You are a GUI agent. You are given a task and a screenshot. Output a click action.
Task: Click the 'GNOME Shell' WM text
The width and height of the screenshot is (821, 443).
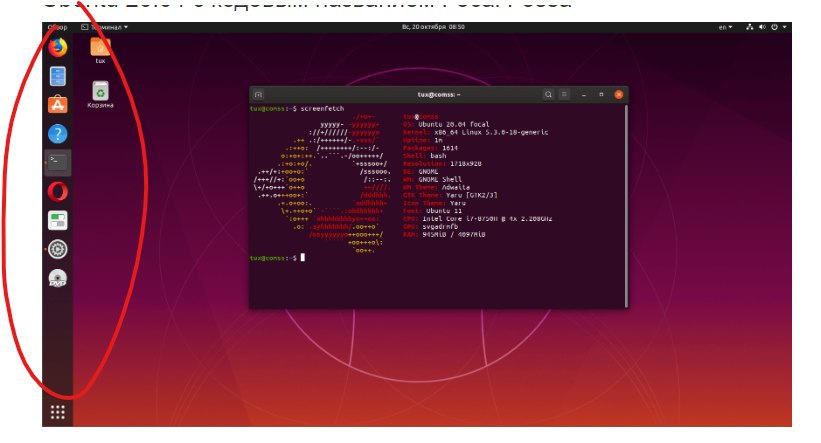click(x=440, y=180)
